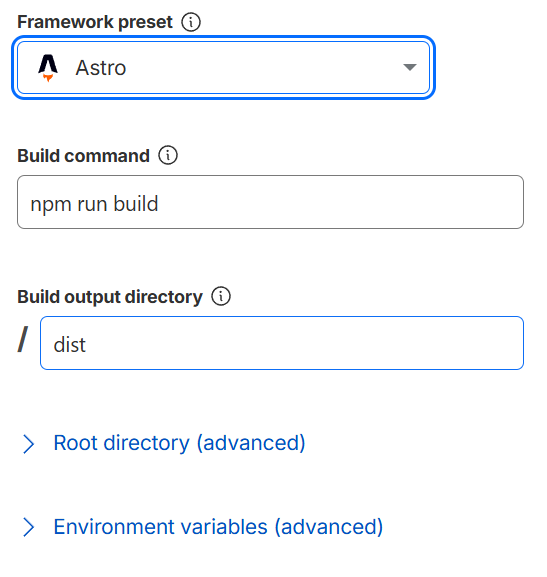The height and width of the screenshot is (577, 547).
Task: Click the Build output directory info icon
Action: (221, 296)
